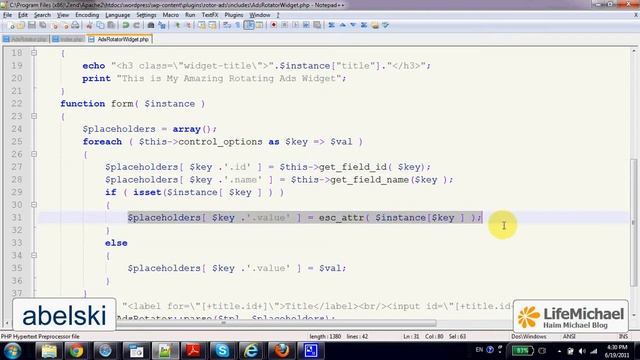Click the Open file toolbar icon
Screen dimensions: 640x360
(x=20, y=25)
